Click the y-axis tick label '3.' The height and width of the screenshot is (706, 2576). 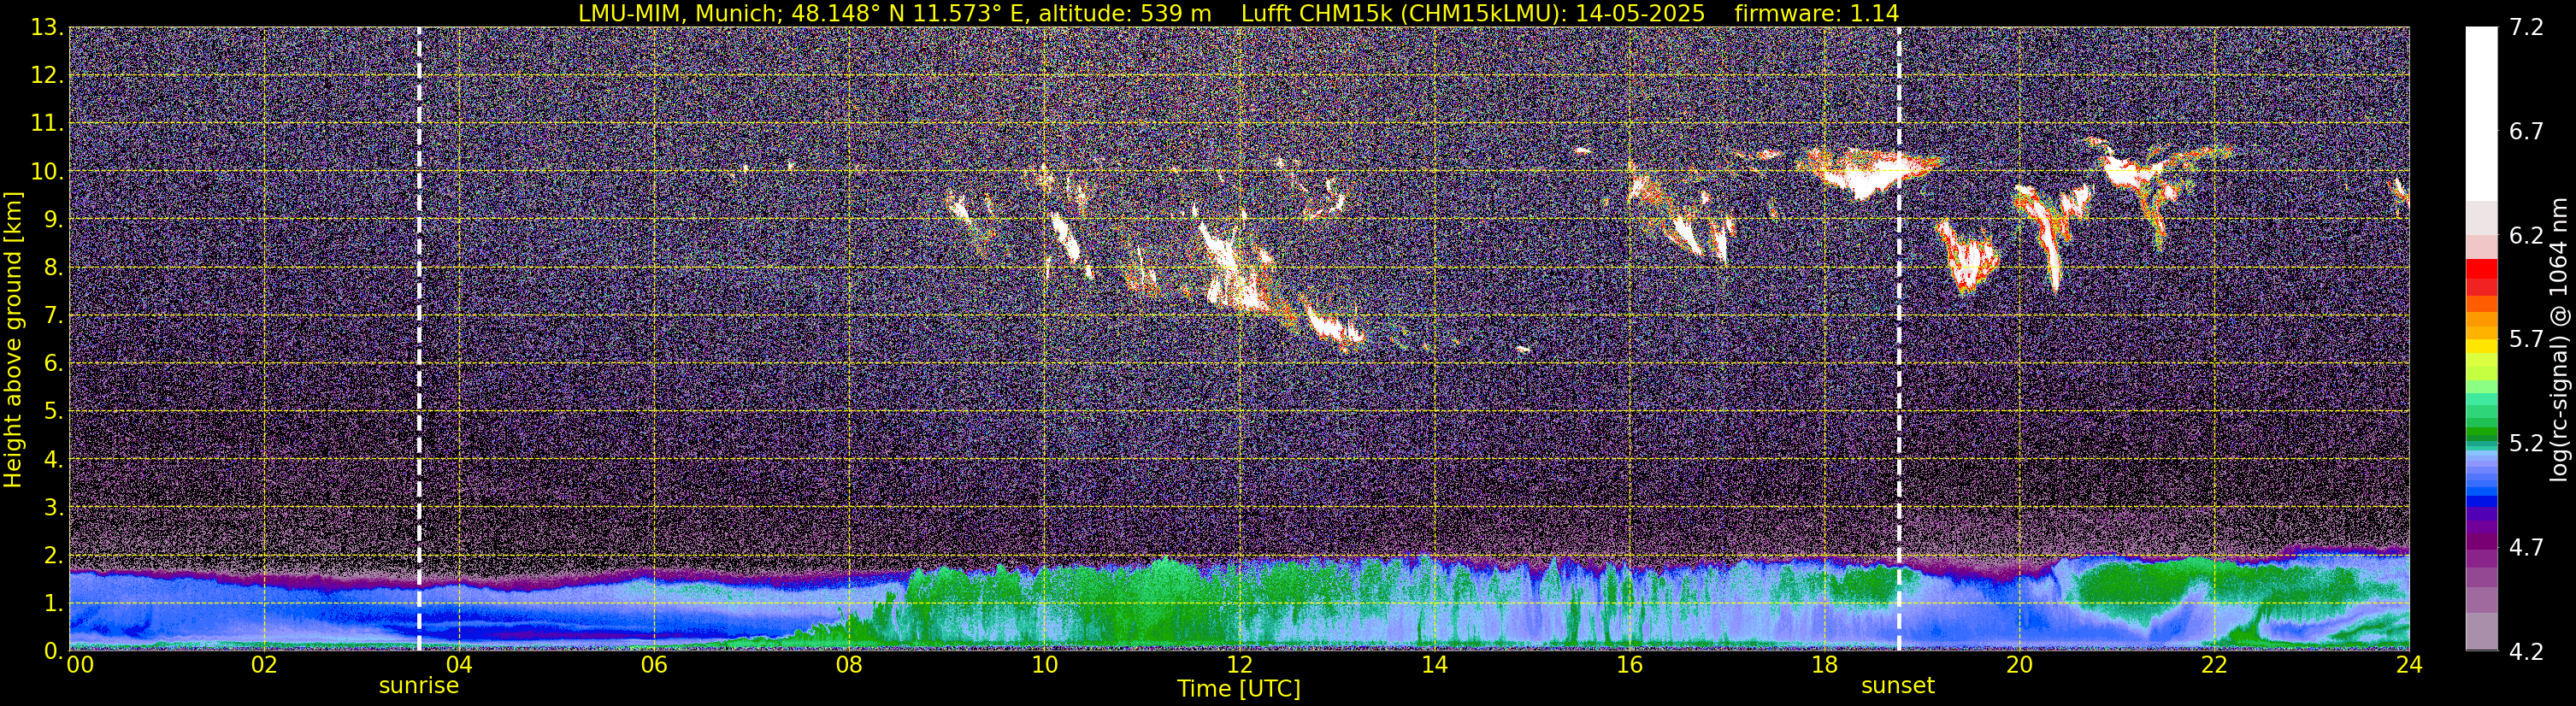[54, 508]
